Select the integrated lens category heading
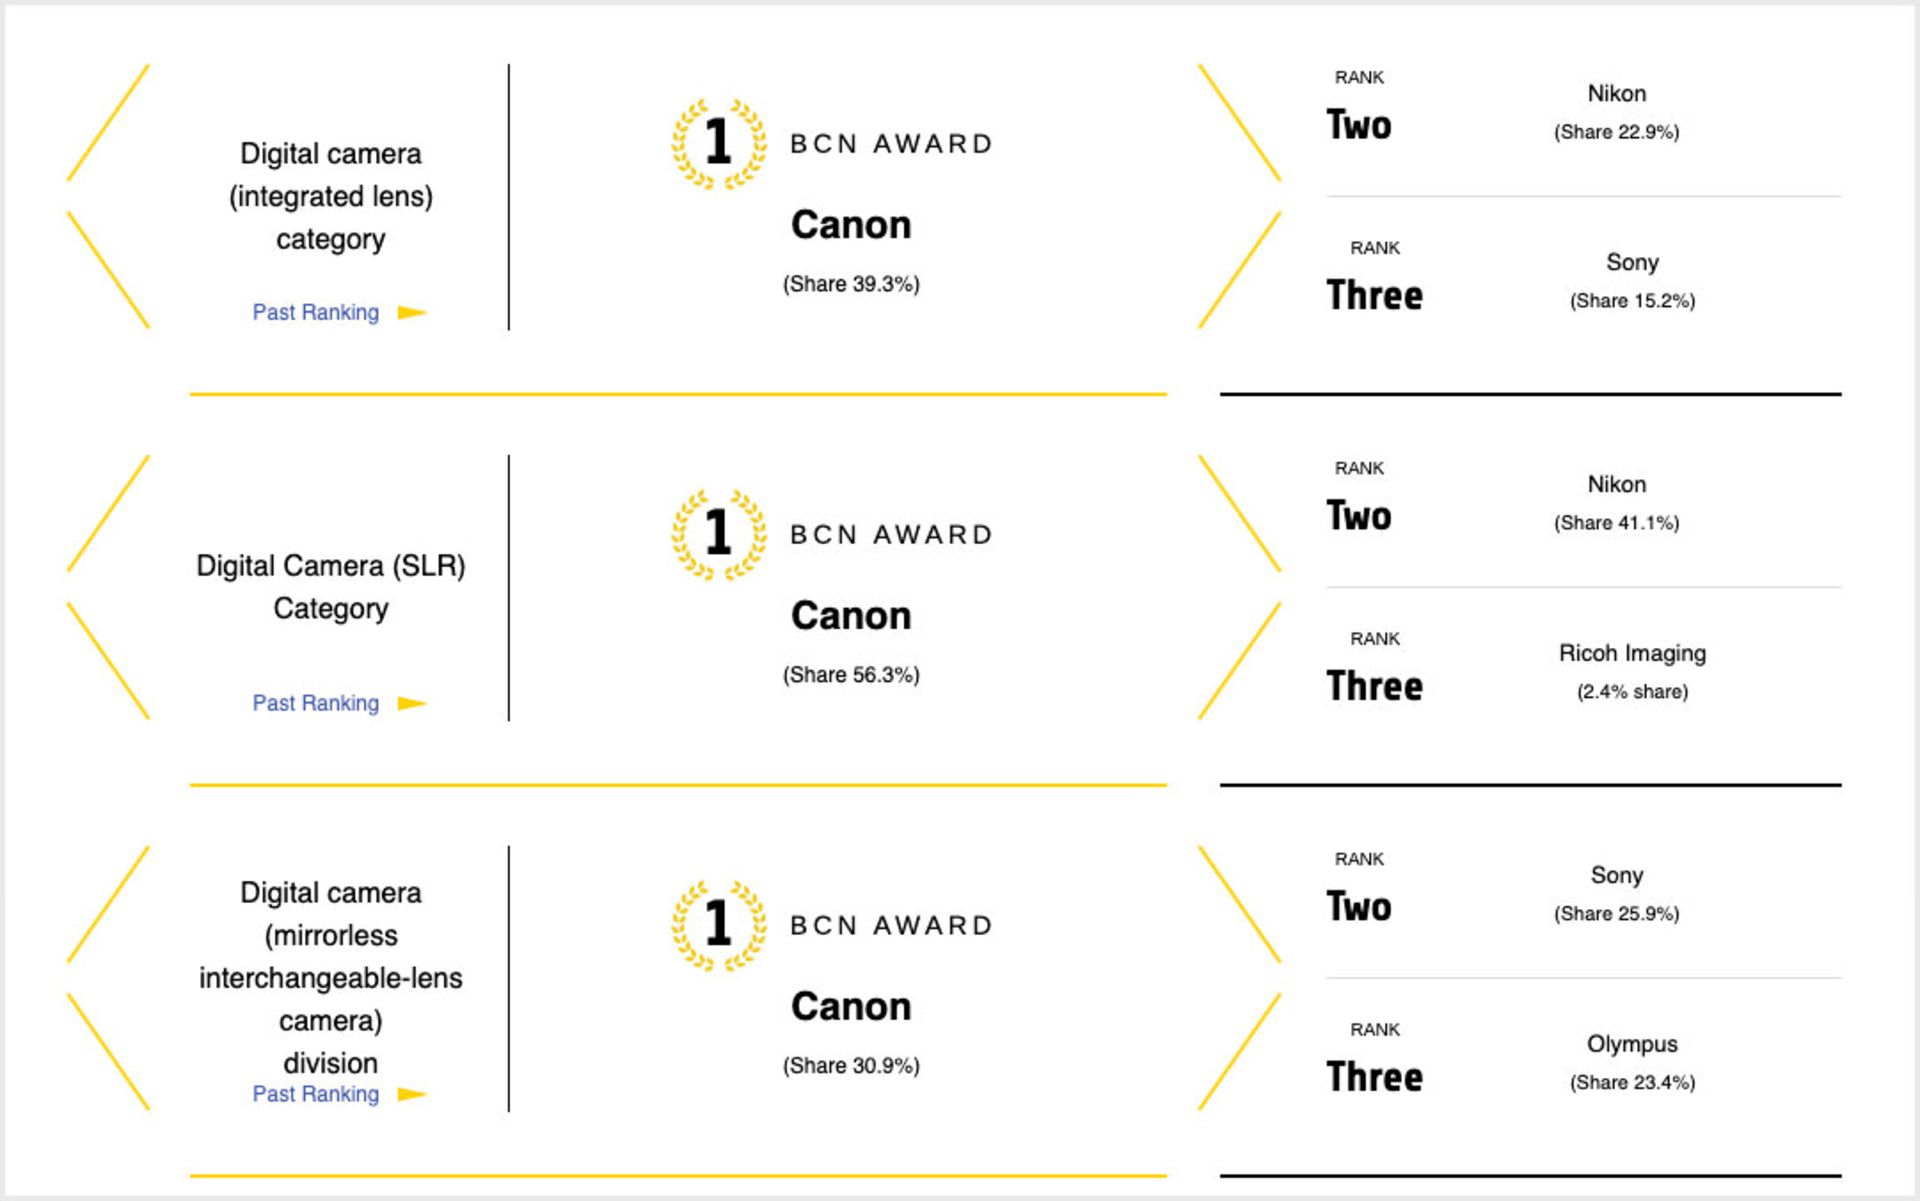The image size is (1920, 1201). click(330, 196)
